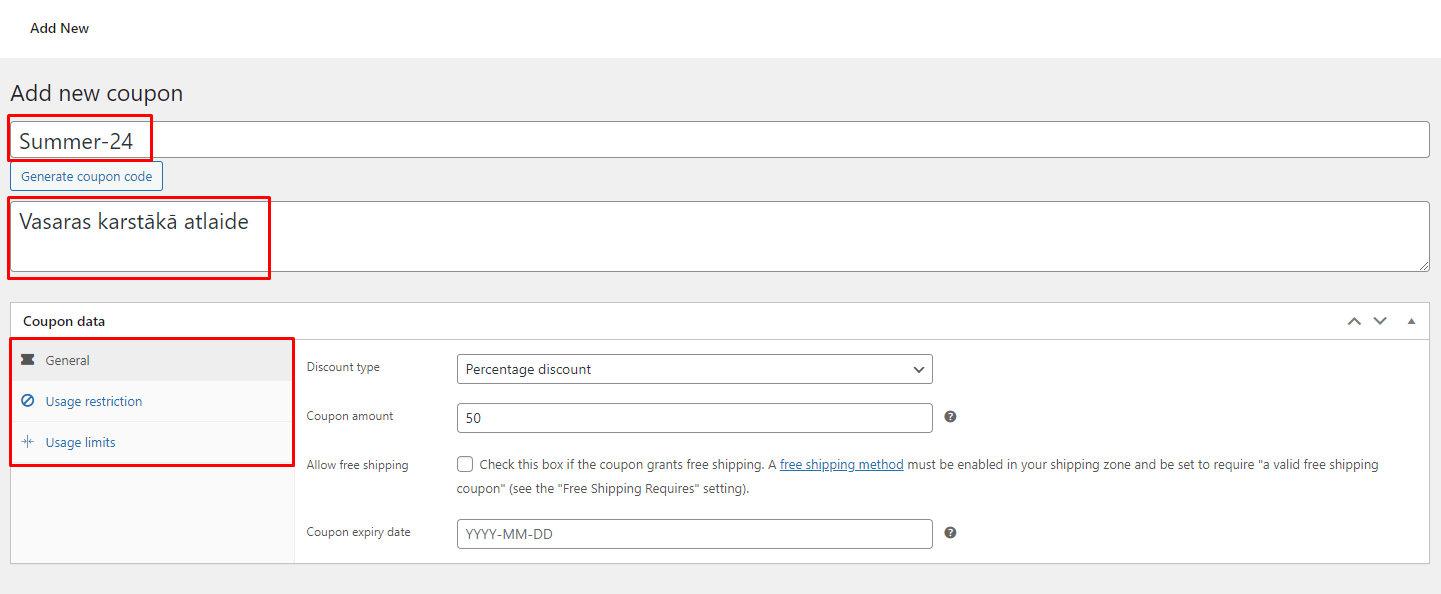1441x594 pixels.
Task: Follow the free shipping method link
Action: click(x=841, y=464)
